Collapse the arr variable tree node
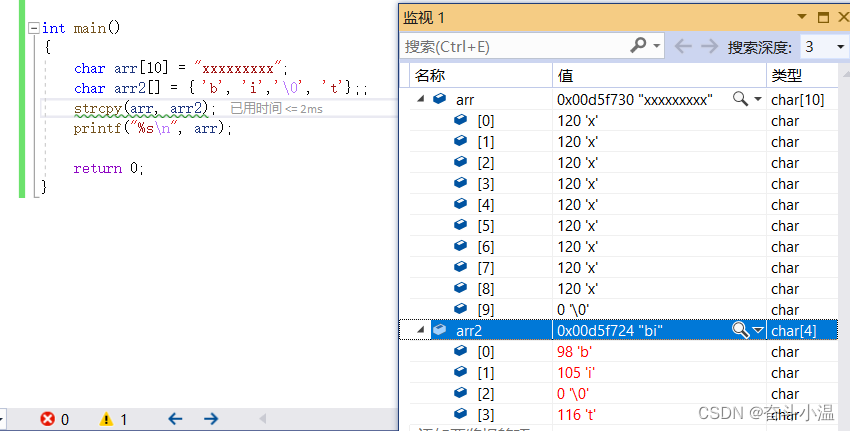850x431 pixels. (x=421, y=99)
